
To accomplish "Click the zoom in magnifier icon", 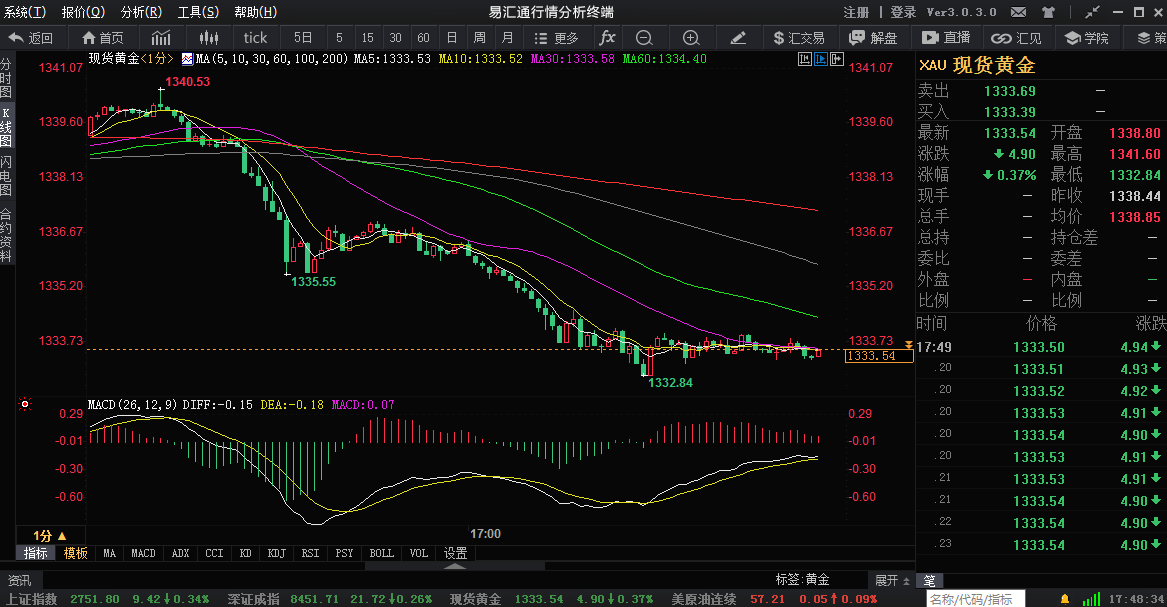I will (691, 38).
